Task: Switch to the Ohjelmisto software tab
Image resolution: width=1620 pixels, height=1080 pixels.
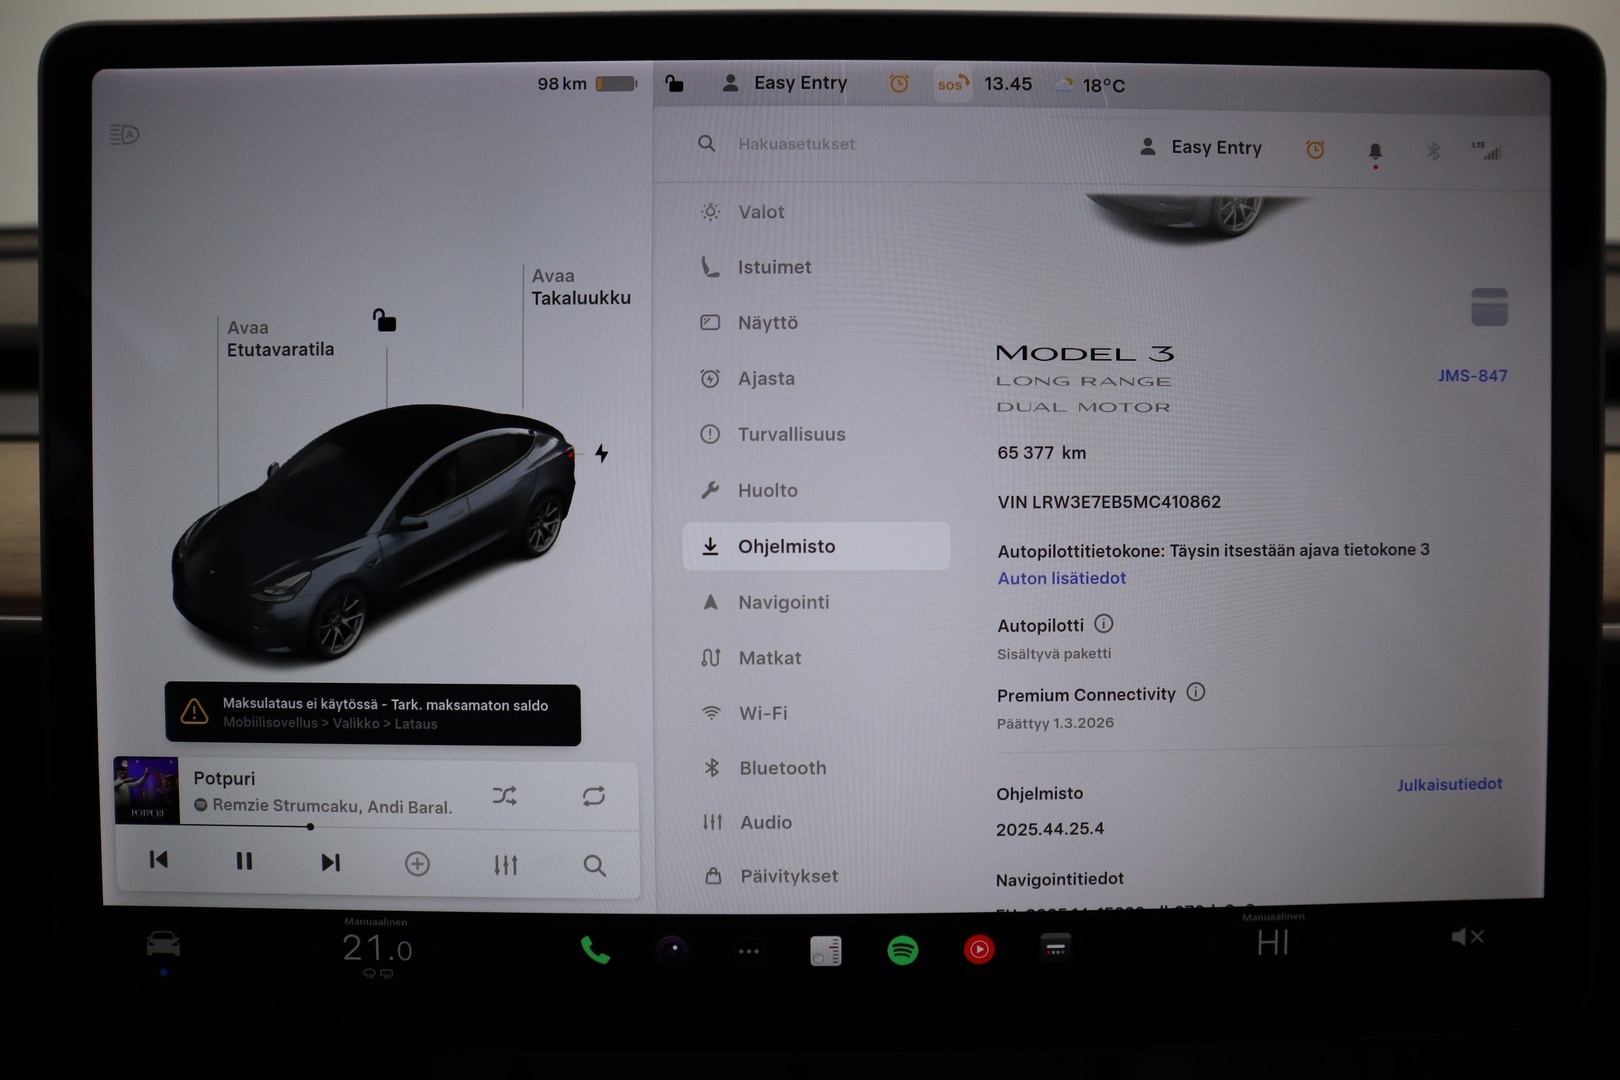Action: tap(786, 546)
